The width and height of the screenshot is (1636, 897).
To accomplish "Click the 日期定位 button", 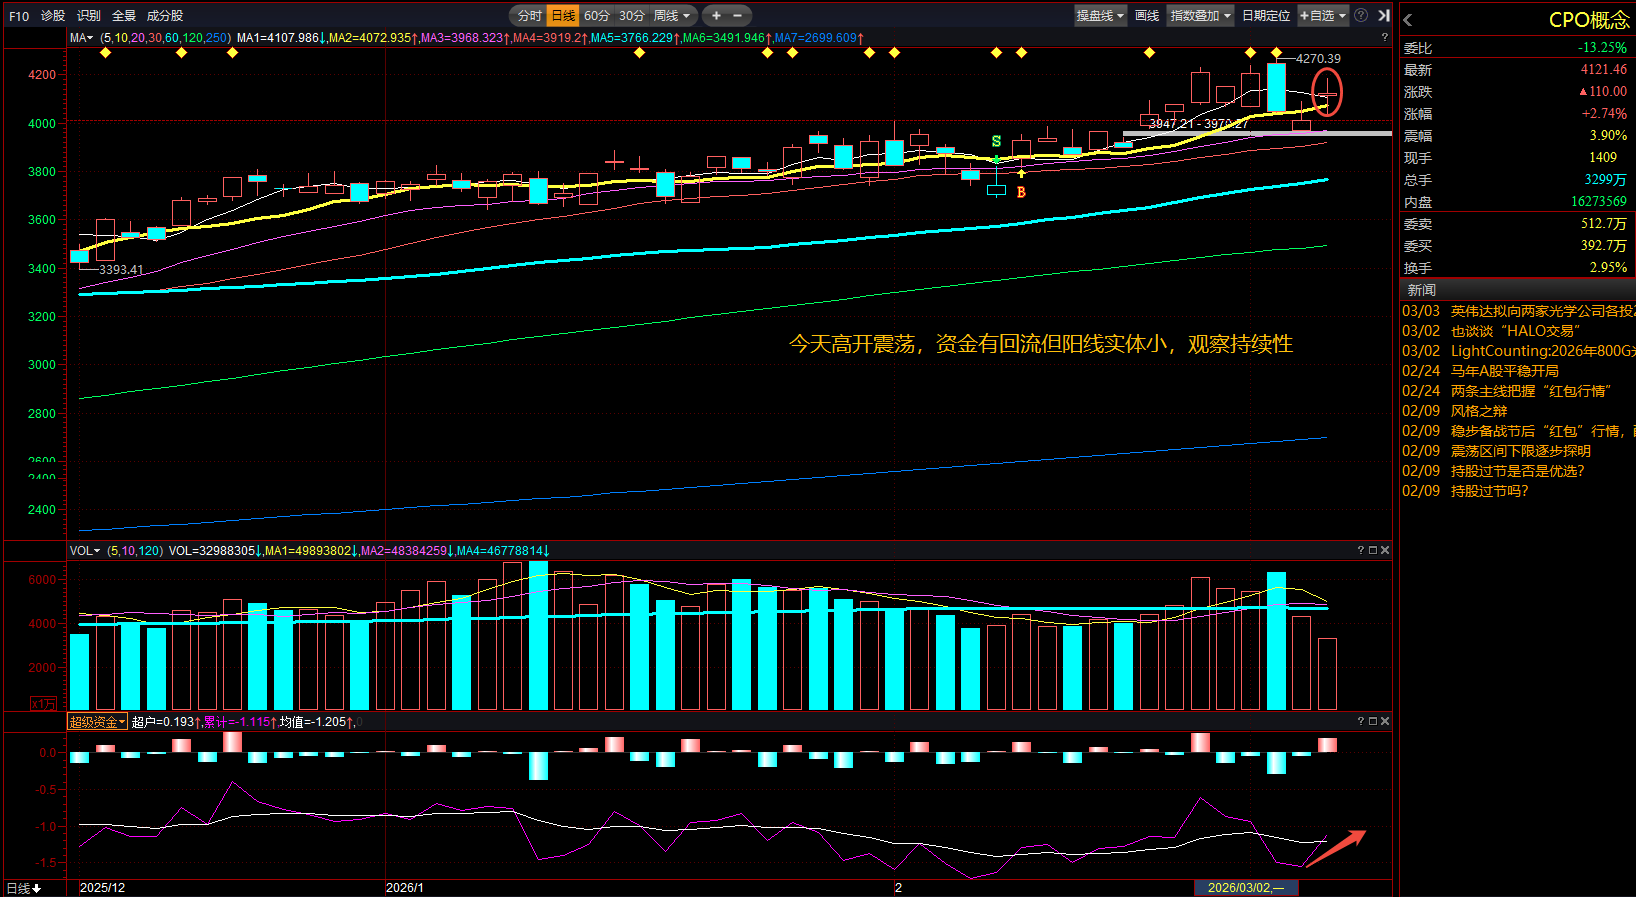I will click(1266, 16).
